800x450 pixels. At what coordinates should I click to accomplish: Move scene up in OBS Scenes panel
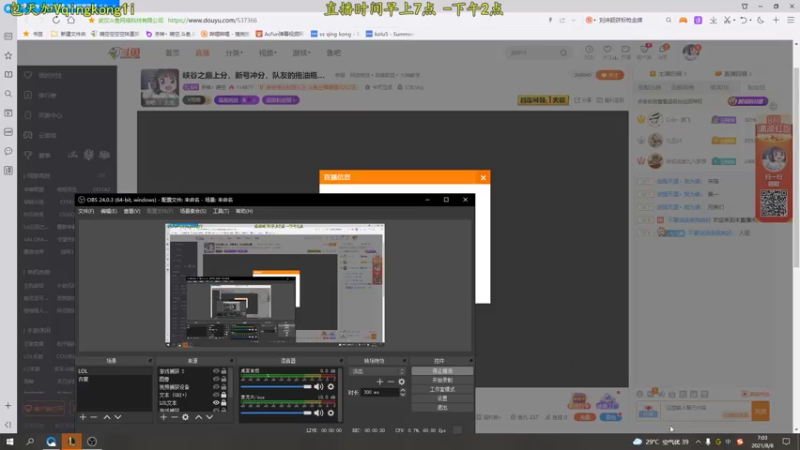pyautogui.click(x=107, y=417)
